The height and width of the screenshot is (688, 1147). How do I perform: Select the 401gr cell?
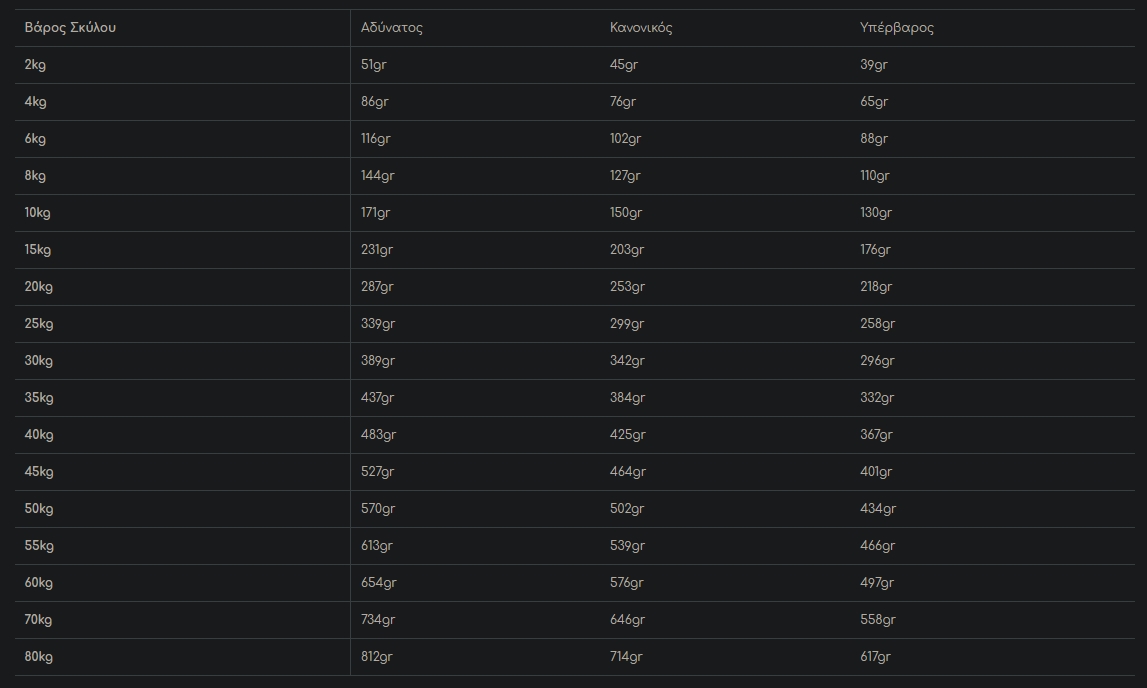(x=876, y=472)
